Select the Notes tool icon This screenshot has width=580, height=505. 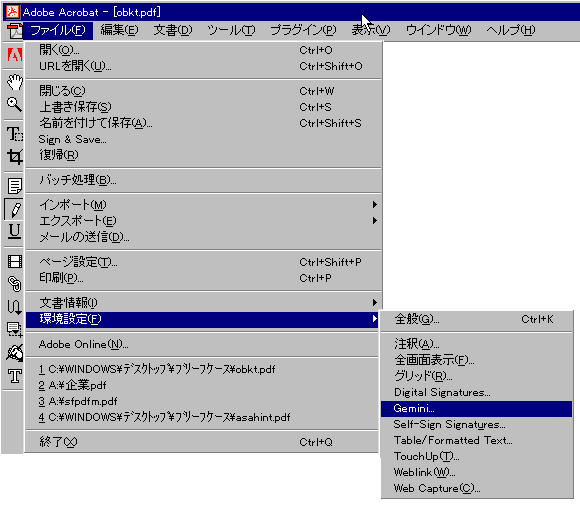(x=15, y=186)
